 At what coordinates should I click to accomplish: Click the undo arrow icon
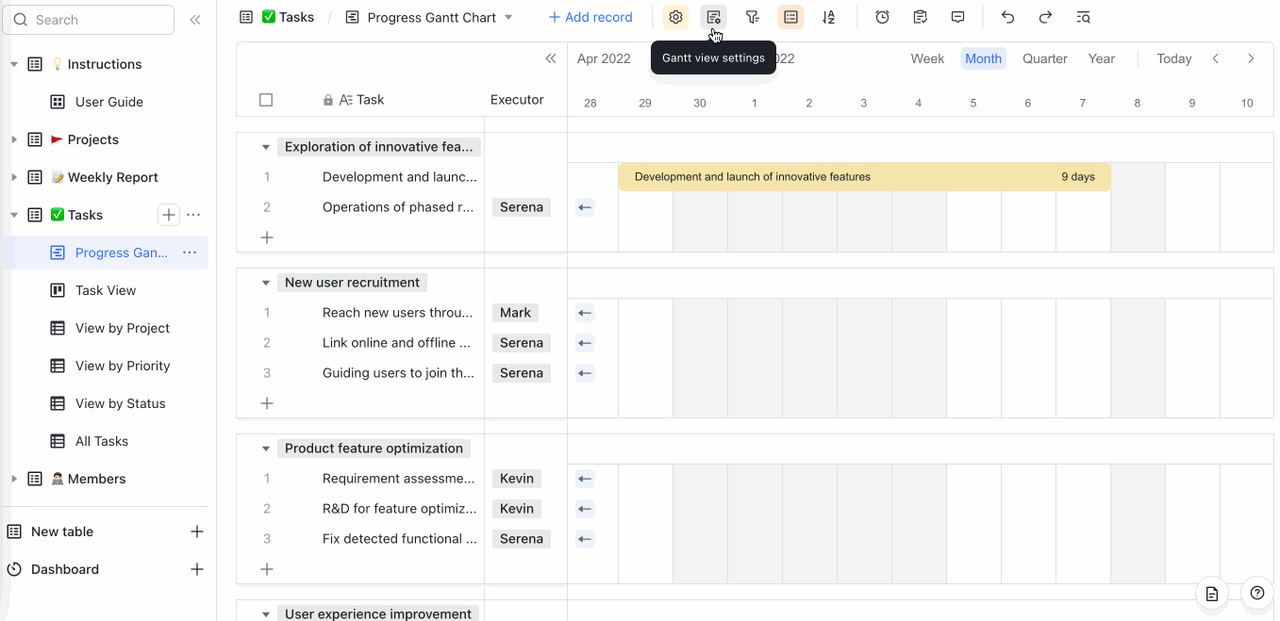tap(1007, 17)
